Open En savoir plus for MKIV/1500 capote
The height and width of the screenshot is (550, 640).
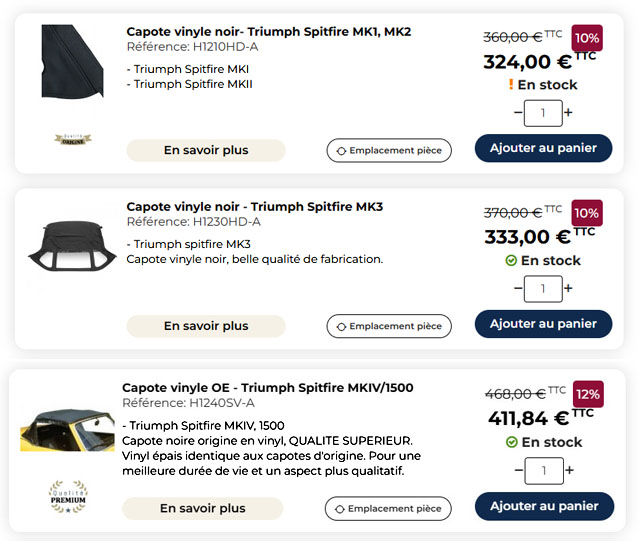point(202,508)
